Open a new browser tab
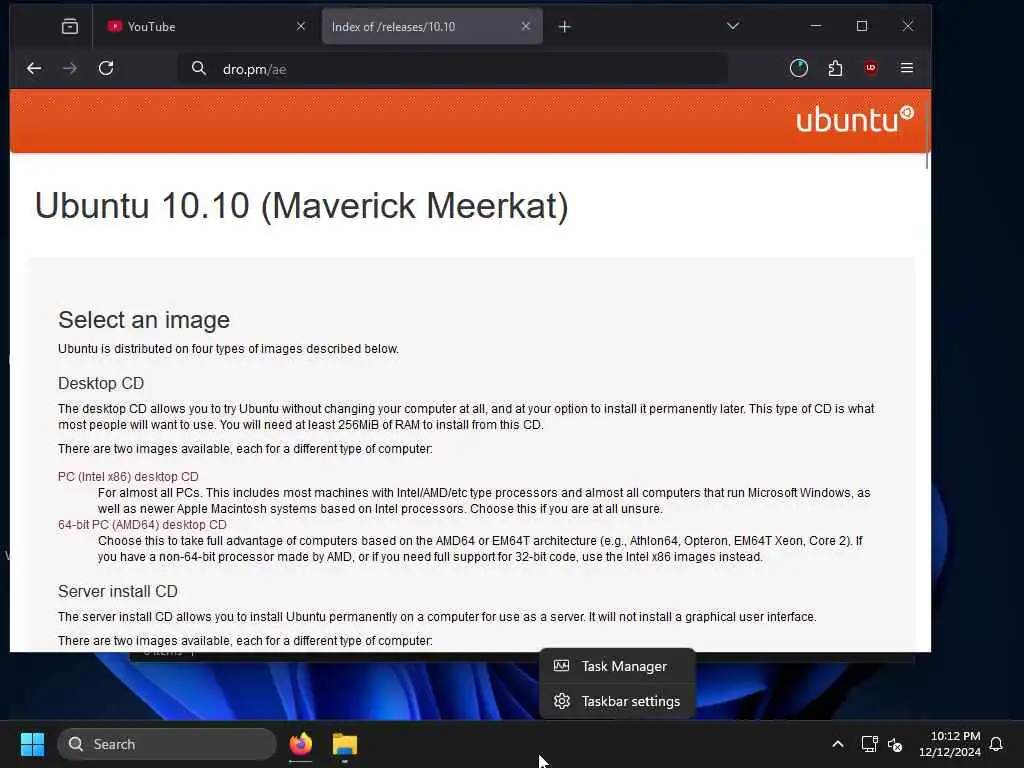 point(565,27)
